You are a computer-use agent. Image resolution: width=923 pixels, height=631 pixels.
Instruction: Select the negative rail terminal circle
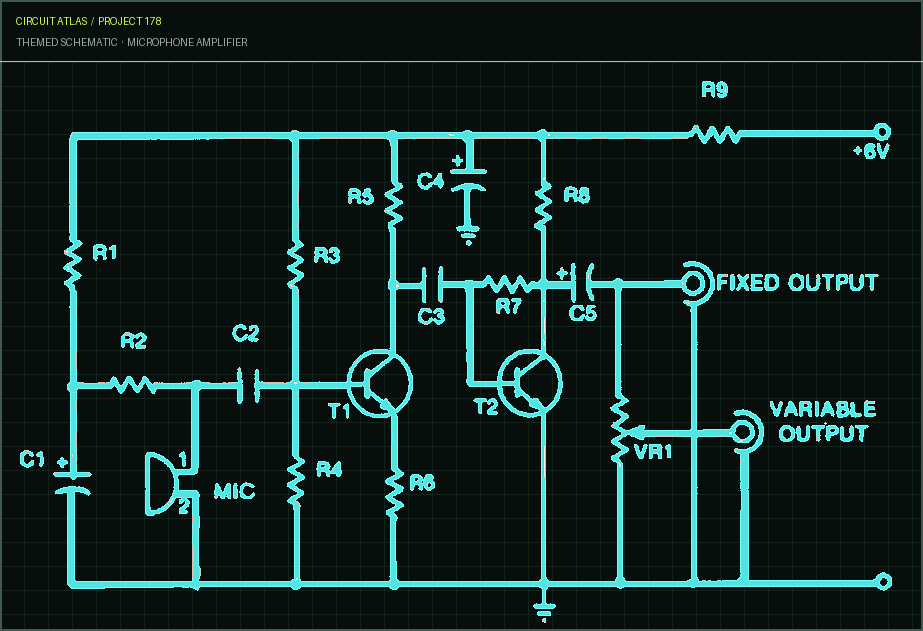[883, 582]
